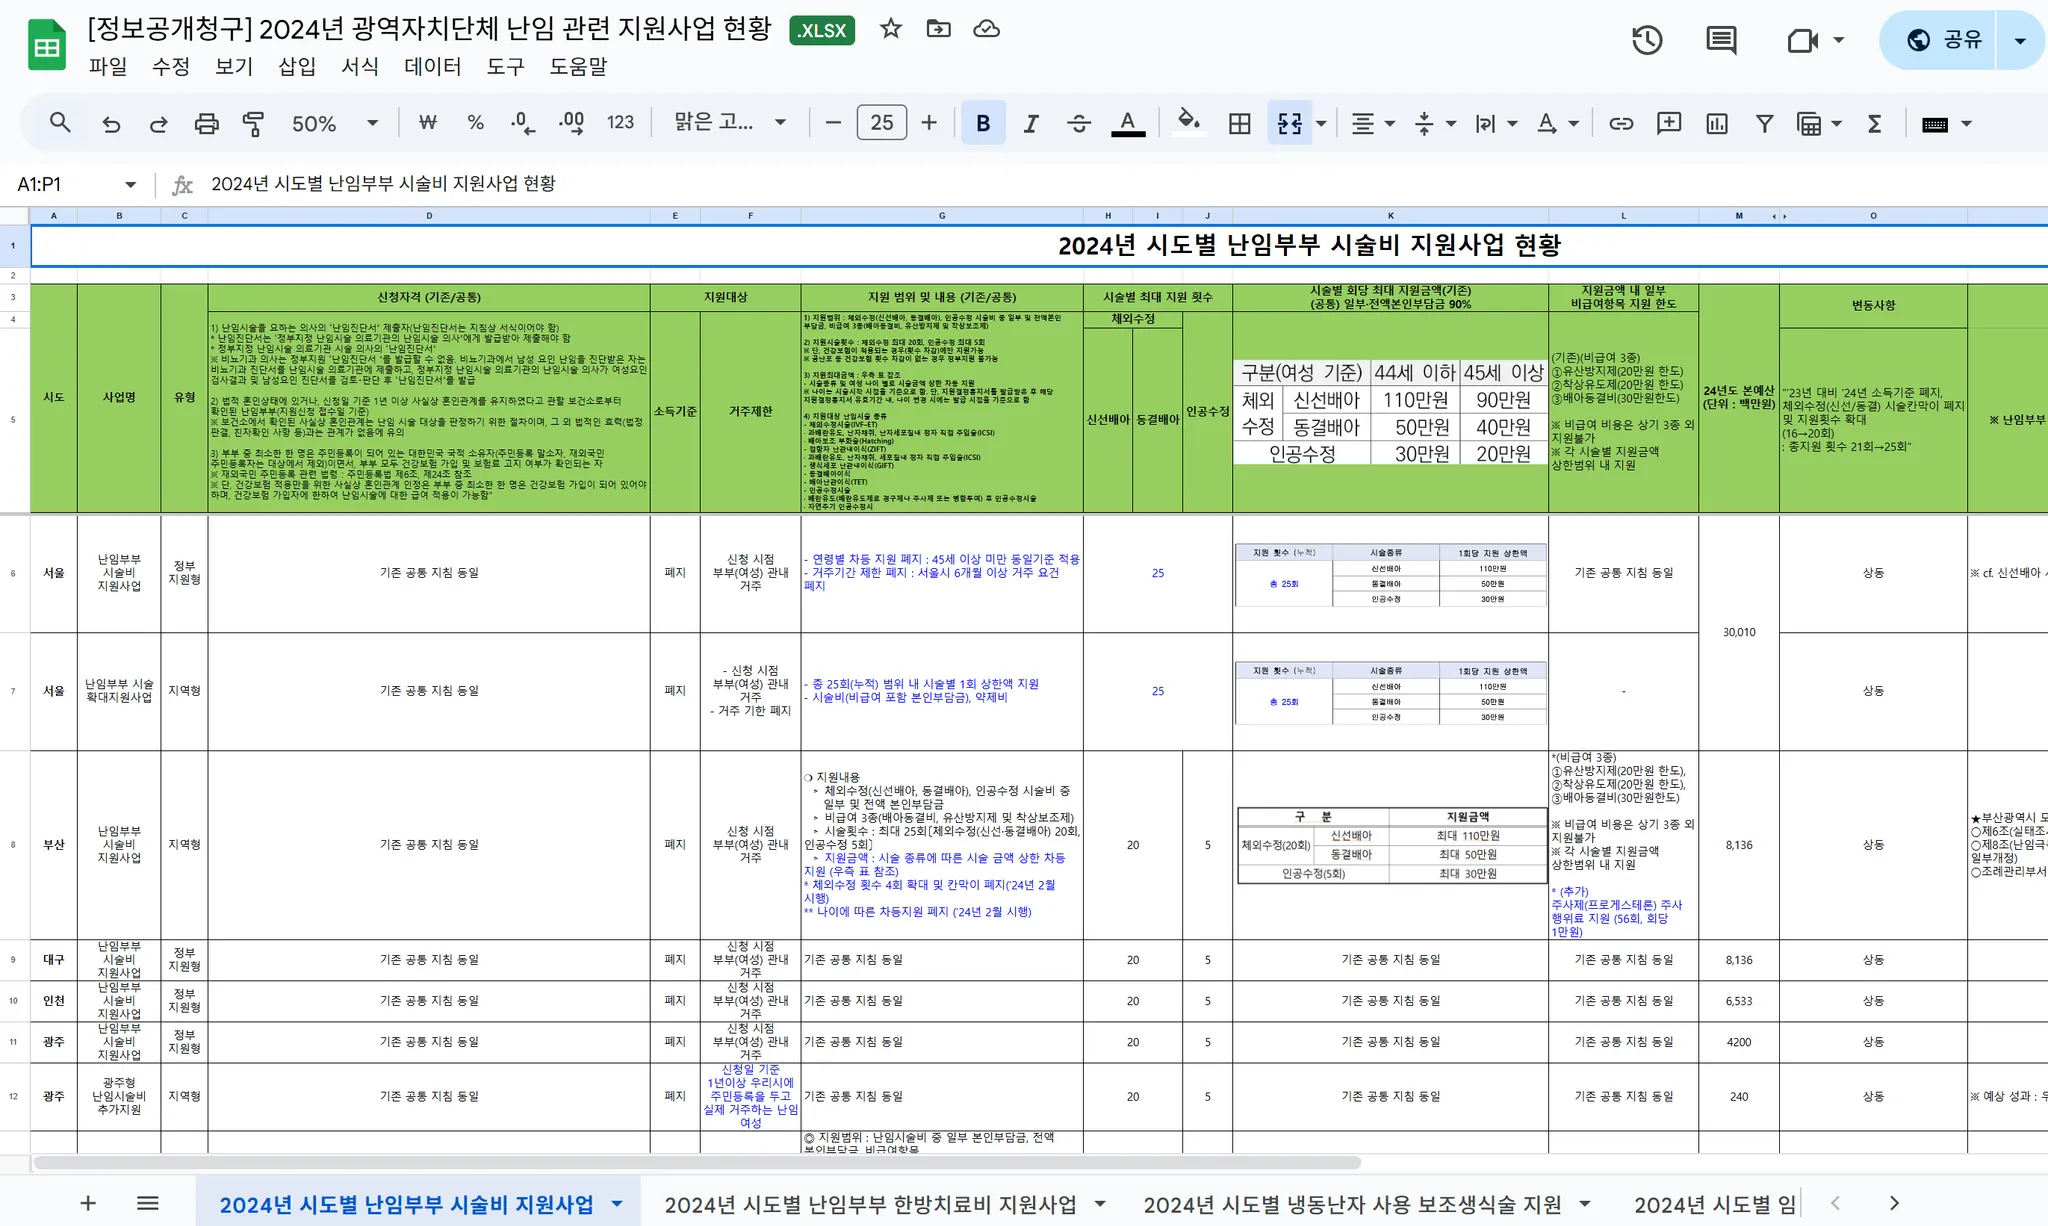Expand the font family dropdown

click(730, 123)
